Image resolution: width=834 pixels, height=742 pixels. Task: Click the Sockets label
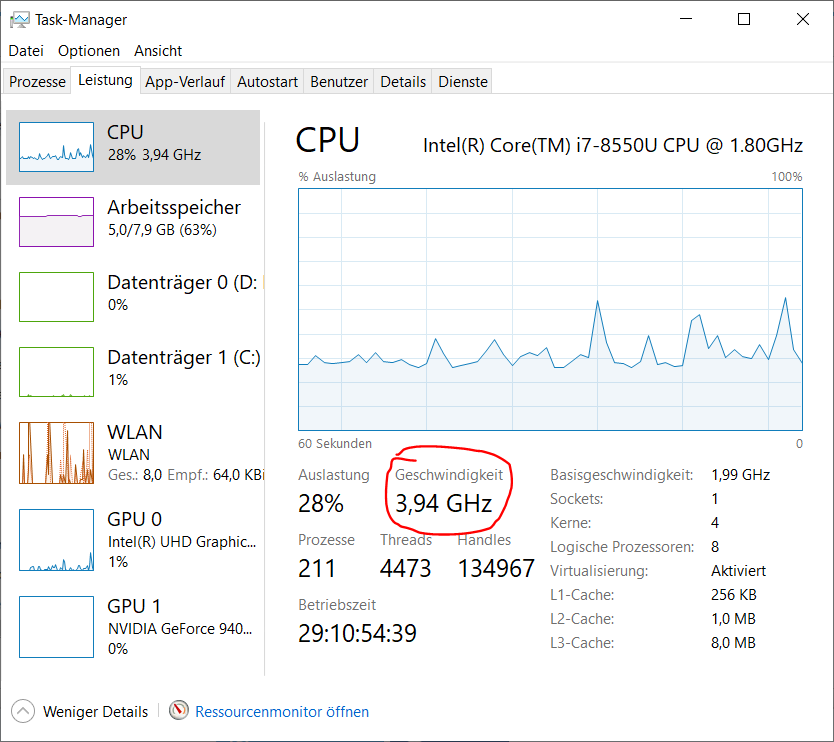(x=577, y=499)
